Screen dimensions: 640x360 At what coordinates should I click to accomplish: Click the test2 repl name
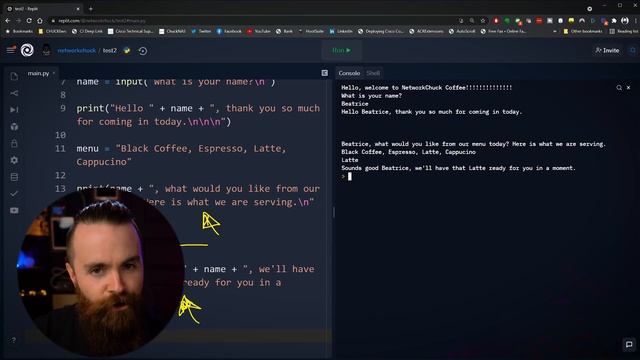(109, 51)
